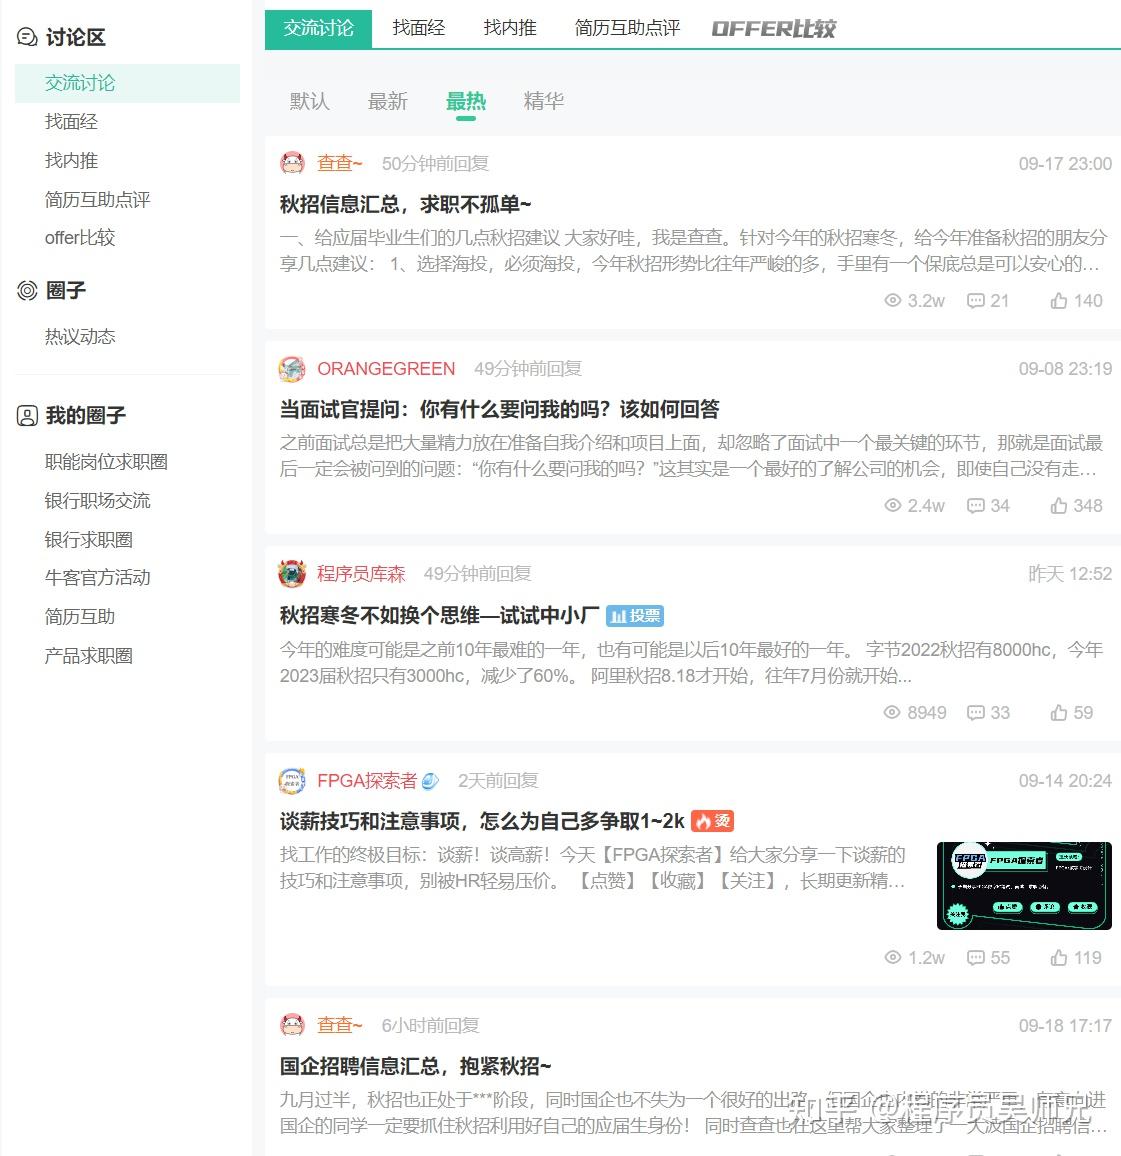This screenshot has height=1156, width=1121.
Task: Open the FPGA探索者 post thumbnail image
Action: (1024, 886)
